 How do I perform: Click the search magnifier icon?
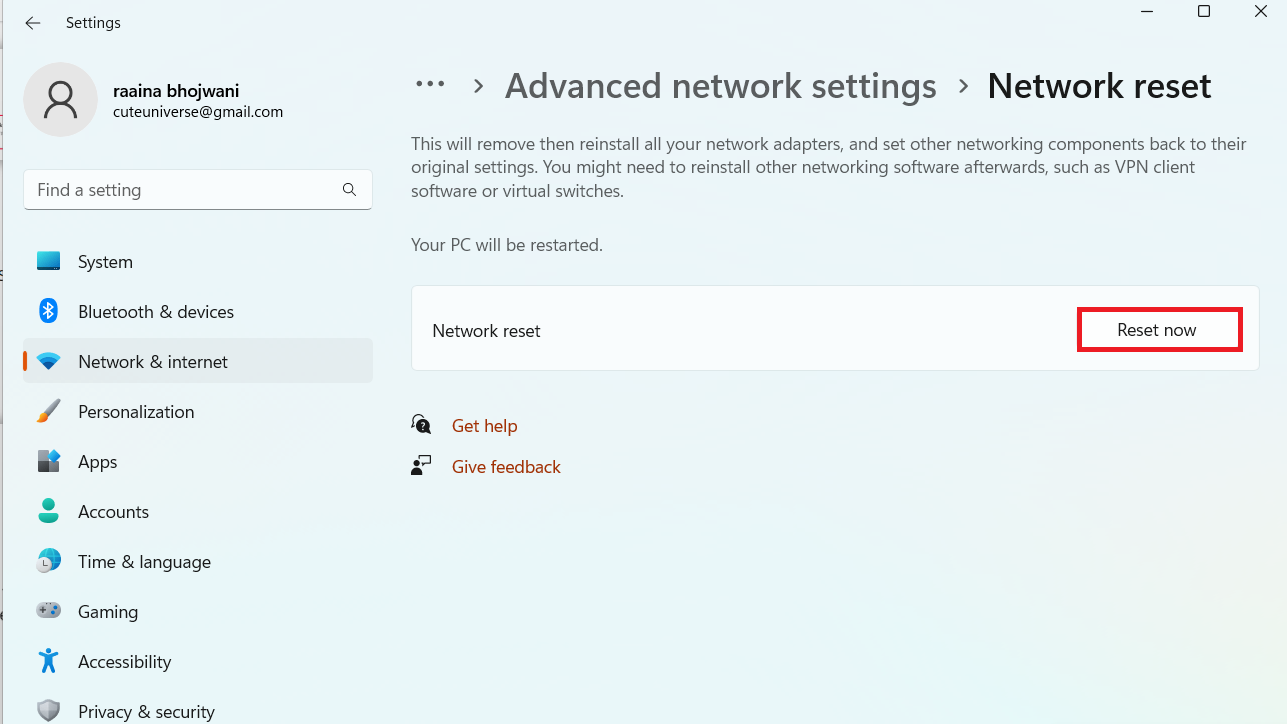pos(349,190)
